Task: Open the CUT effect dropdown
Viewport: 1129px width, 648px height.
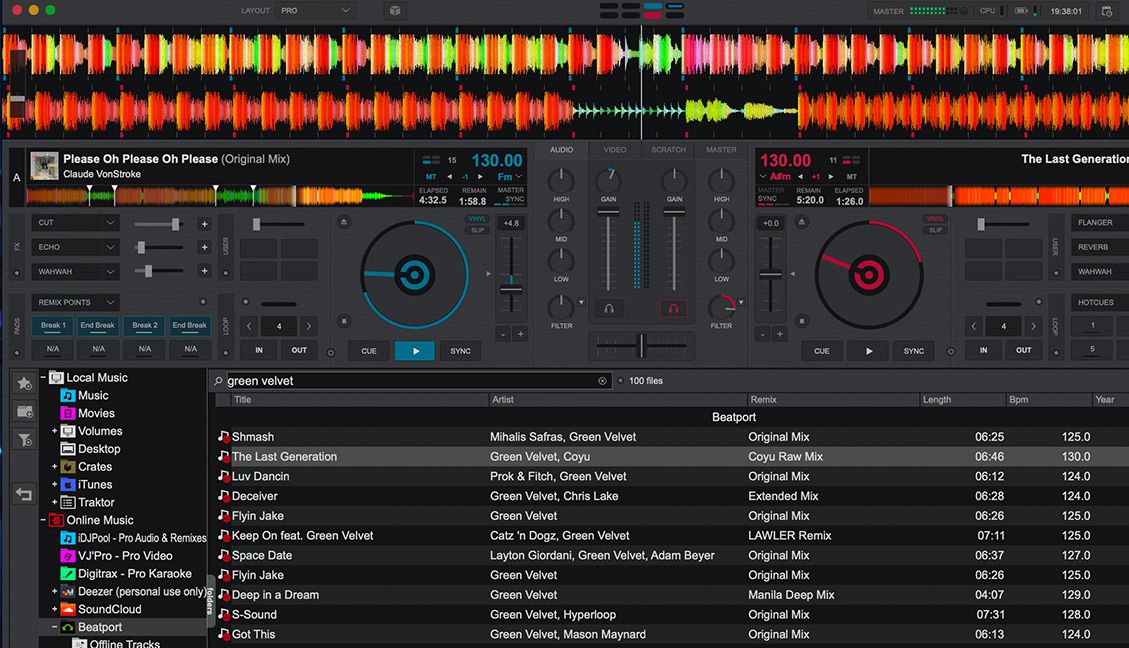Action: [x=76, y=223]
